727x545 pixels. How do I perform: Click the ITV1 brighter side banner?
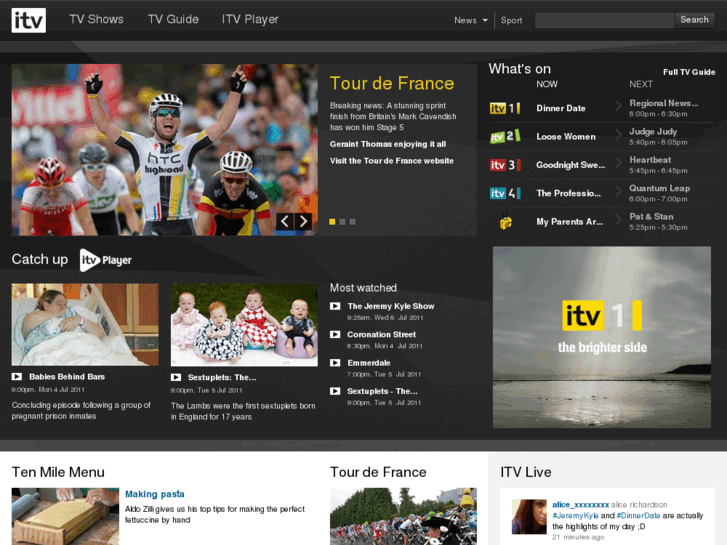(602, 337)
